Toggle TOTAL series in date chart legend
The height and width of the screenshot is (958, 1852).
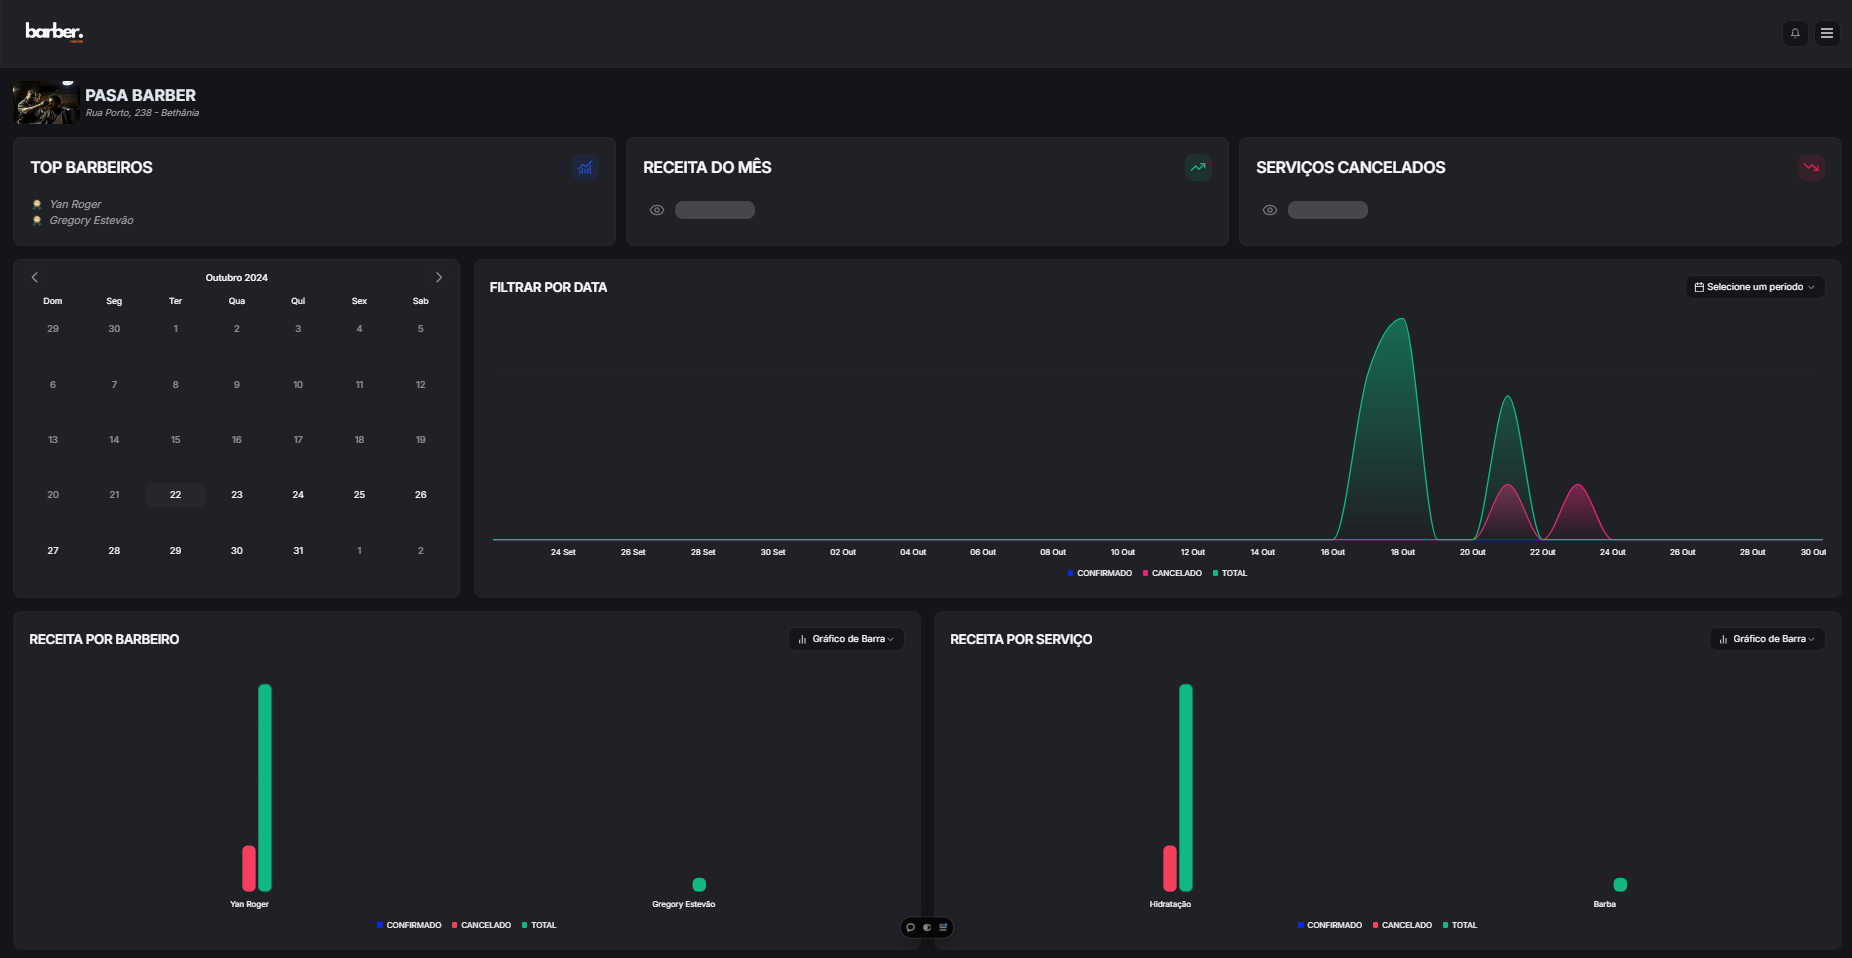click(x=1230, y=573)
